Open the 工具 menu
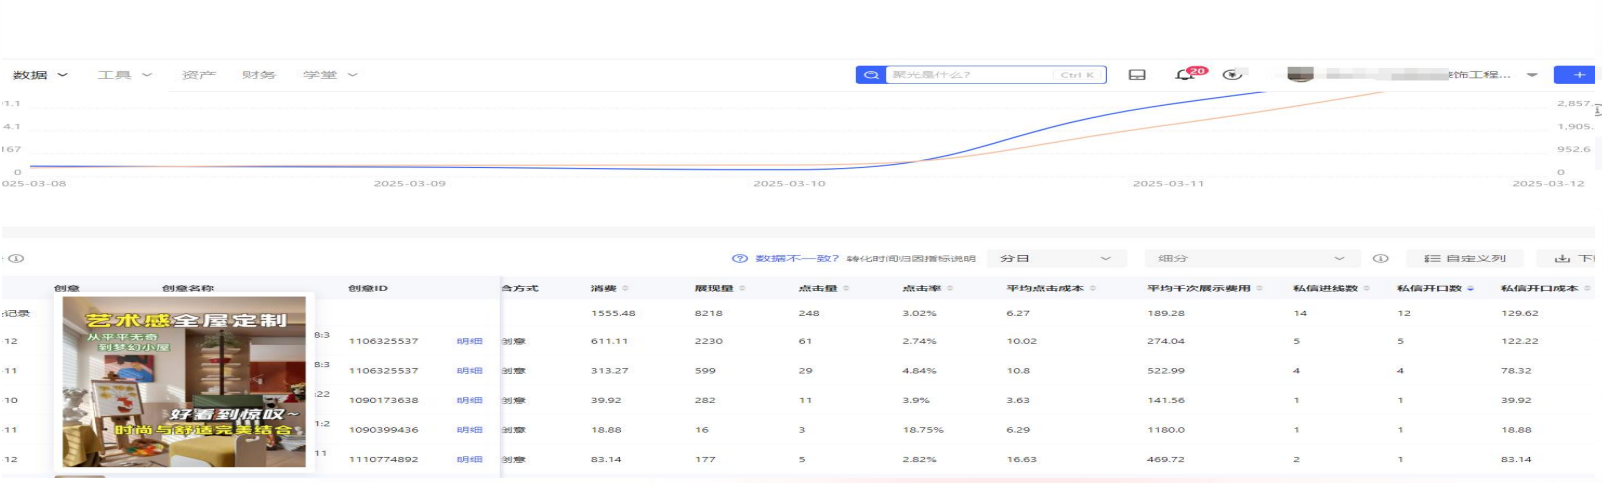1603x483 pixels. [125, 75]
